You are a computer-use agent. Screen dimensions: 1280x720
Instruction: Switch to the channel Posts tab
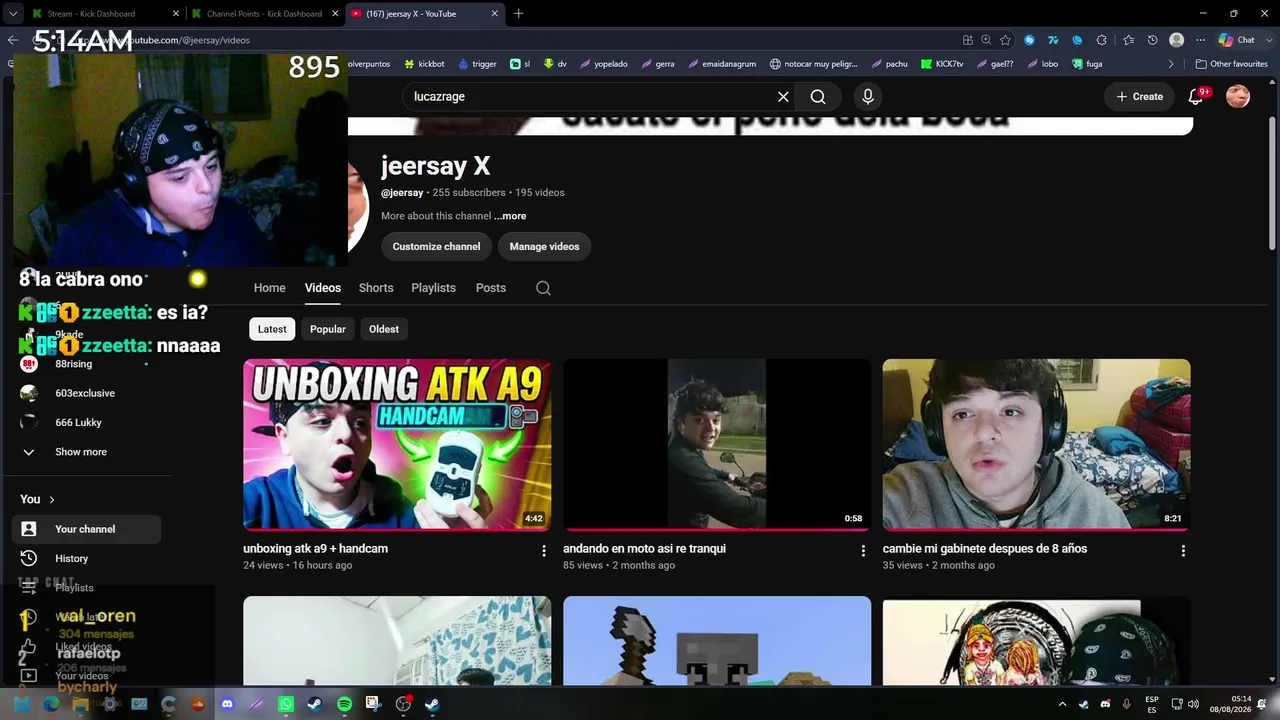[x=491, y=288]
